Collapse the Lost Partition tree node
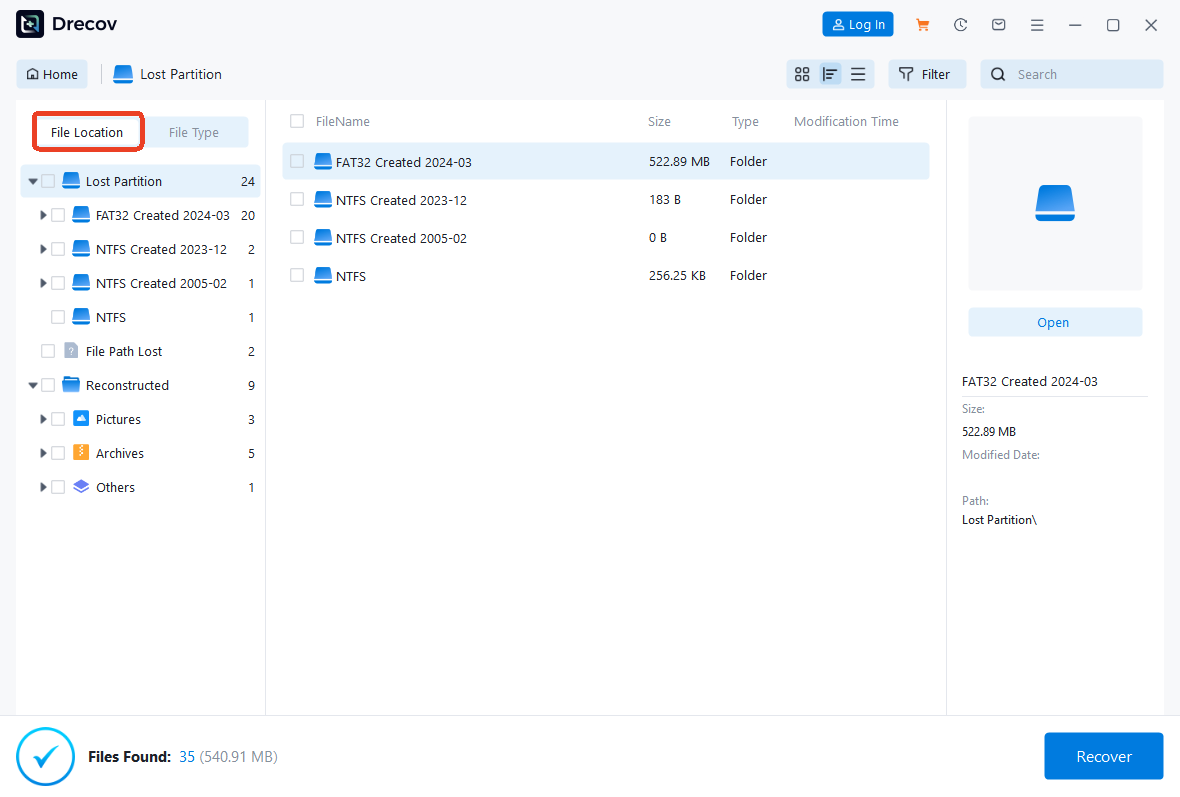The width and height of the screenshot is (1180, 797). (x=33, y=182)
